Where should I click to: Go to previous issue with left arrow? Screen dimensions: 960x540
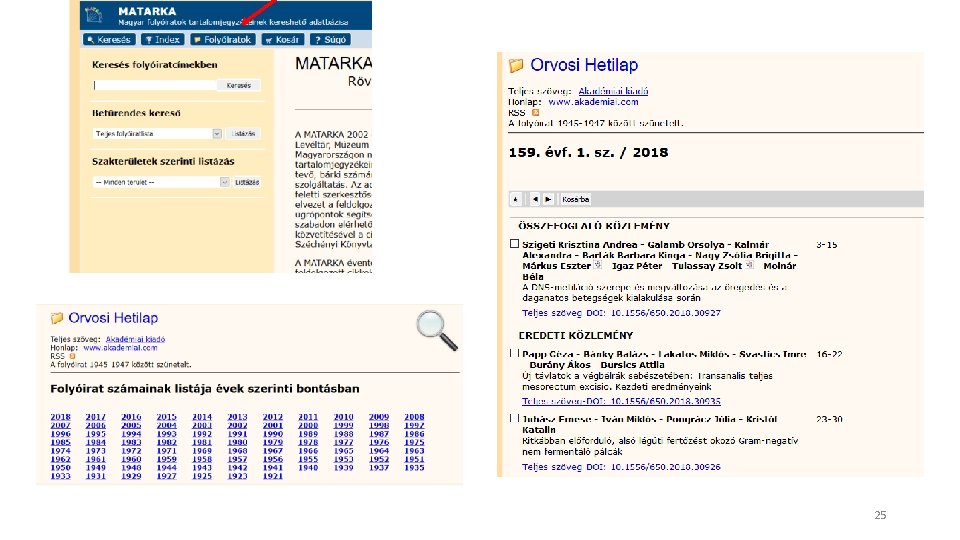click(x=535, y=199)
